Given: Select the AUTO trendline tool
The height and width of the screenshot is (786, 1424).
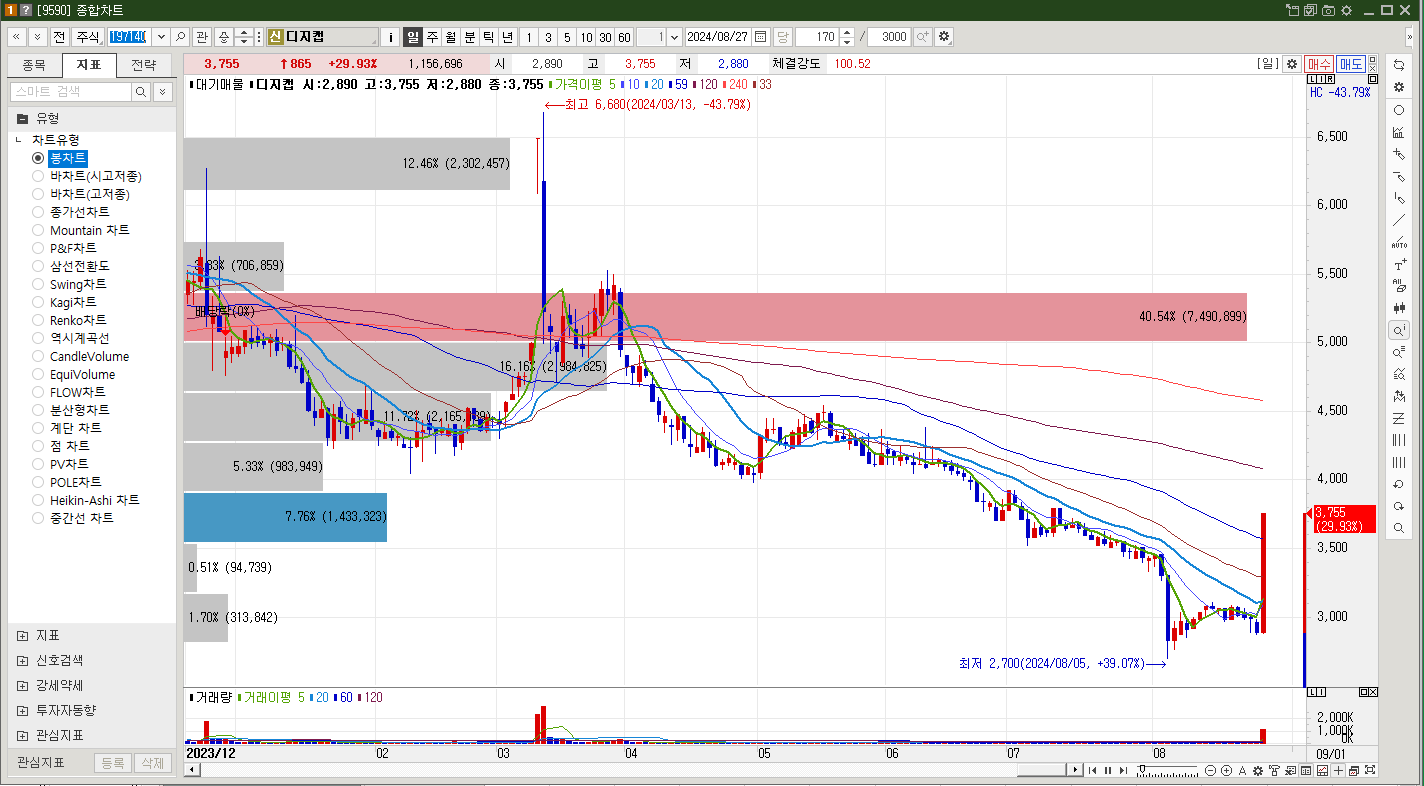Looking at the screenshot, I should click(1399, 242).
